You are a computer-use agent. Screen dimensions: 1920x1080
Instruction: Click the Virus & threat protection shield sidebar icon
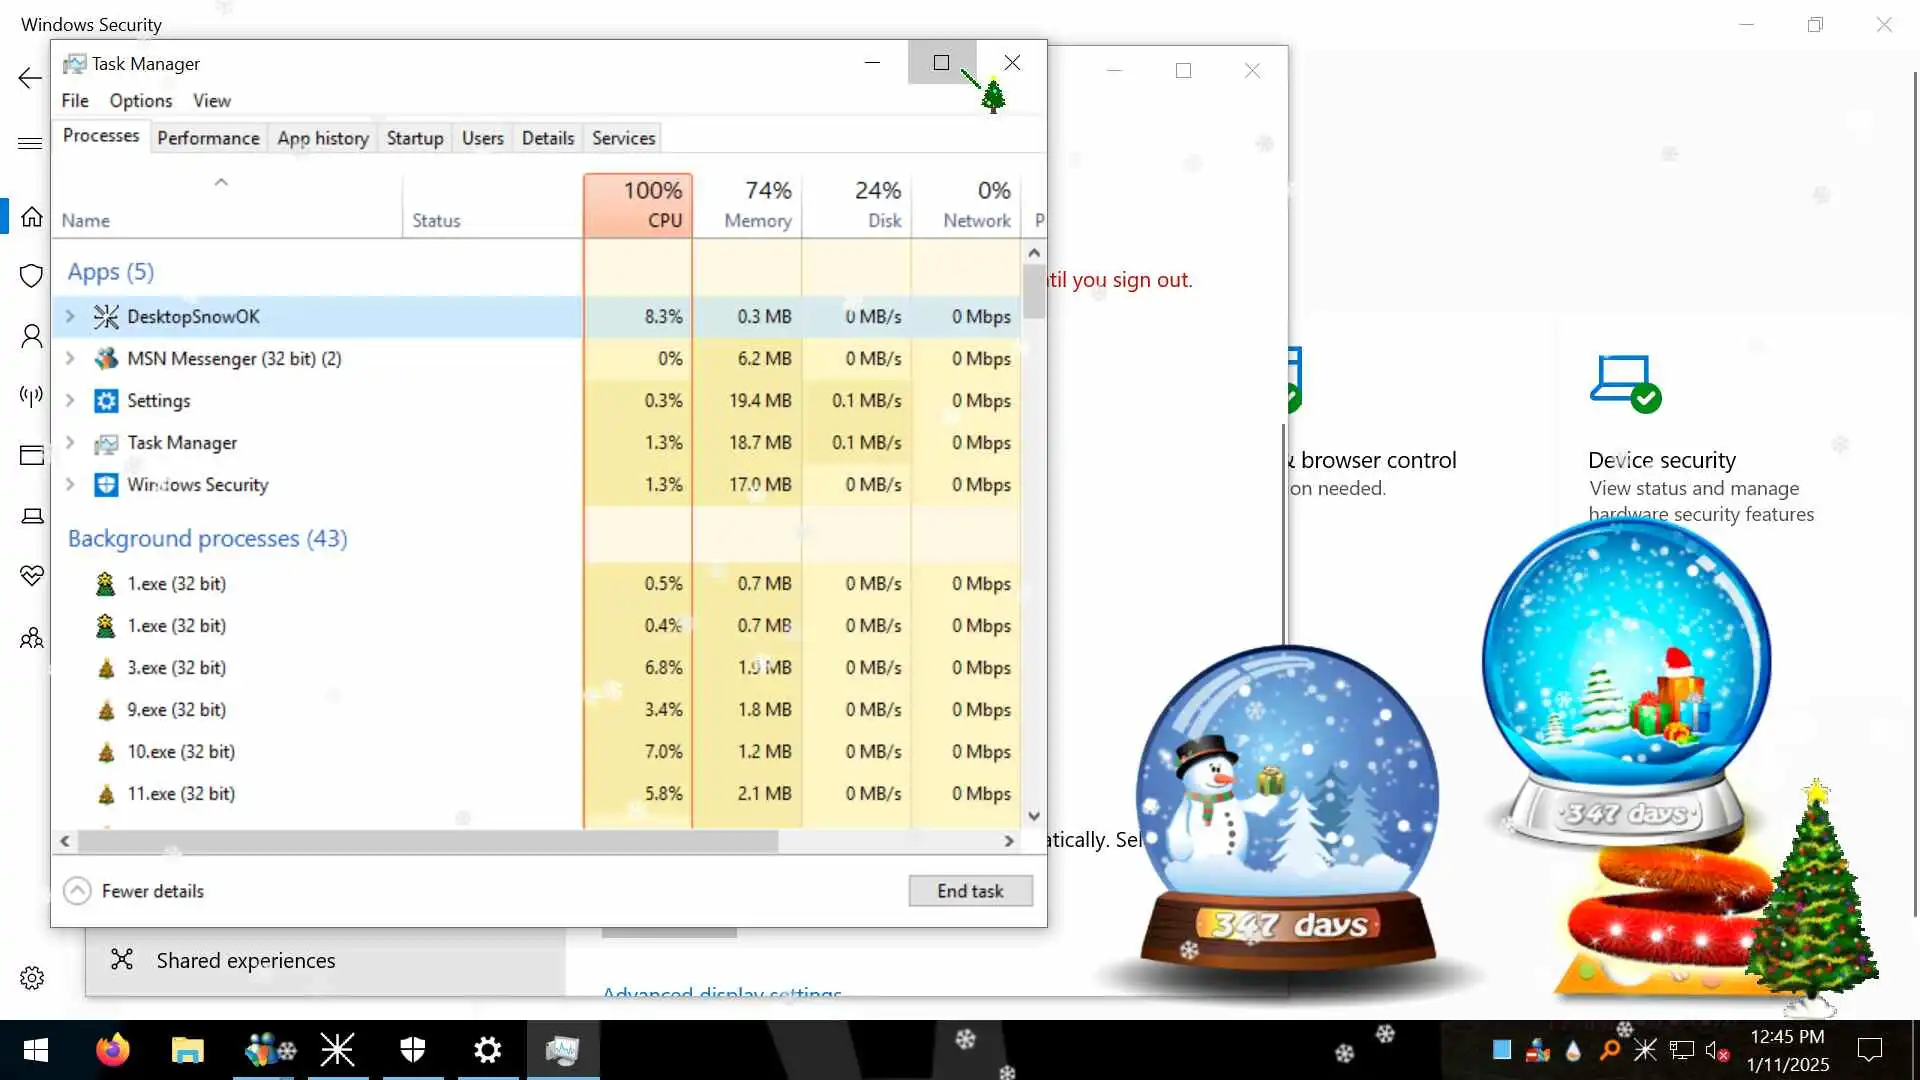point(32,275)
